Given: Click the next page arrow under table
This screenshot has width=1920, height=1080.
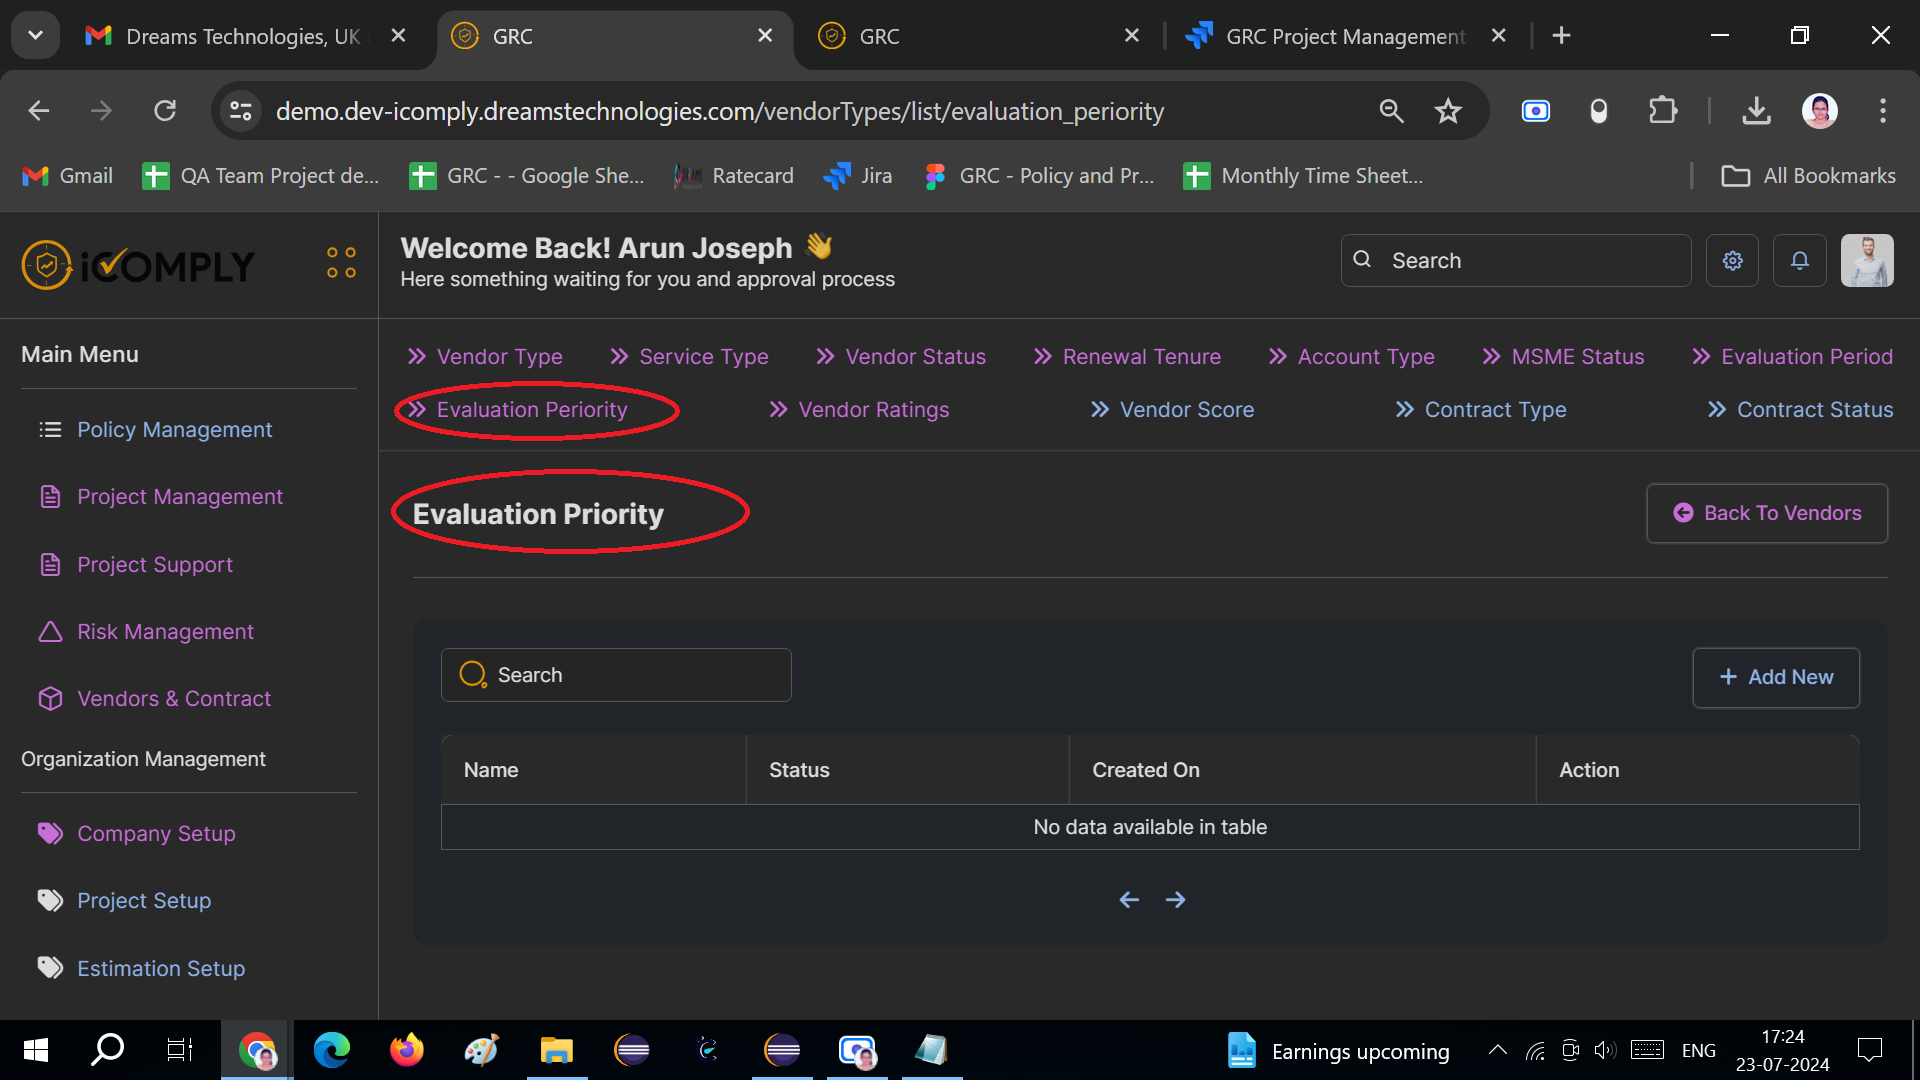Looking at the screenshot, I should coord(1175,900).
